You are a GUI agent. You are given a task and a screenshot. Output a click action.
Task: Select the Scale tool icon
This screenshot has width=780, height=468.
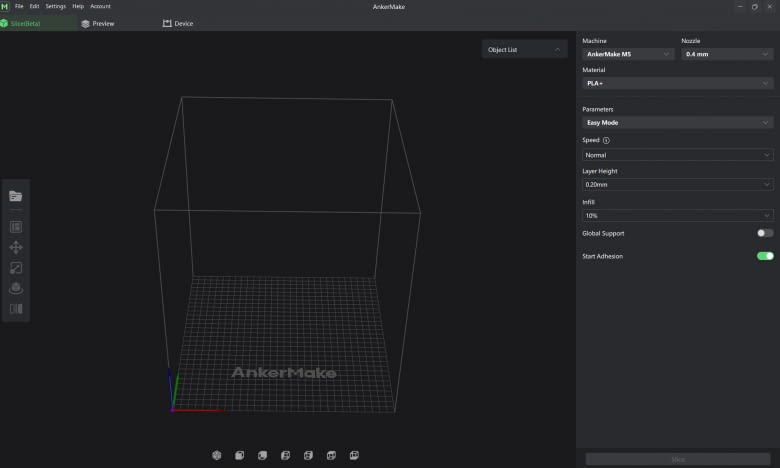coord(16,268)
